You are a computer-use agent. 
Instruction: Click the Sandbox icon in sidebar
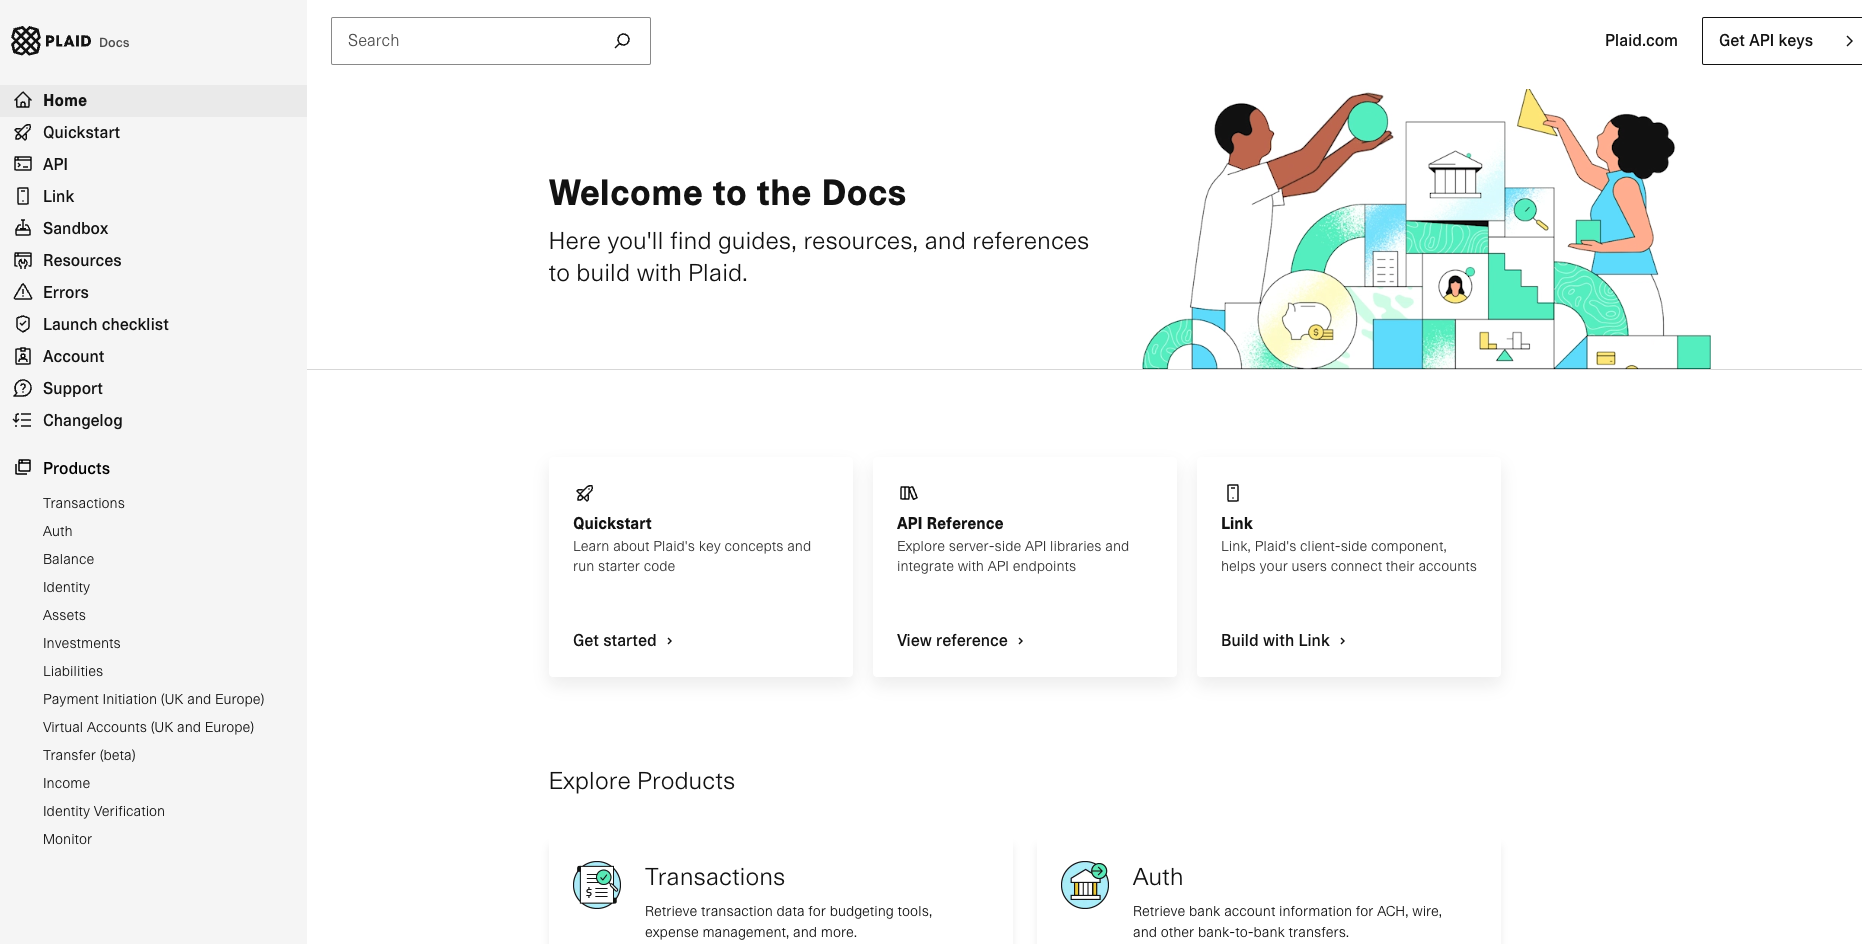pos(23,228)
